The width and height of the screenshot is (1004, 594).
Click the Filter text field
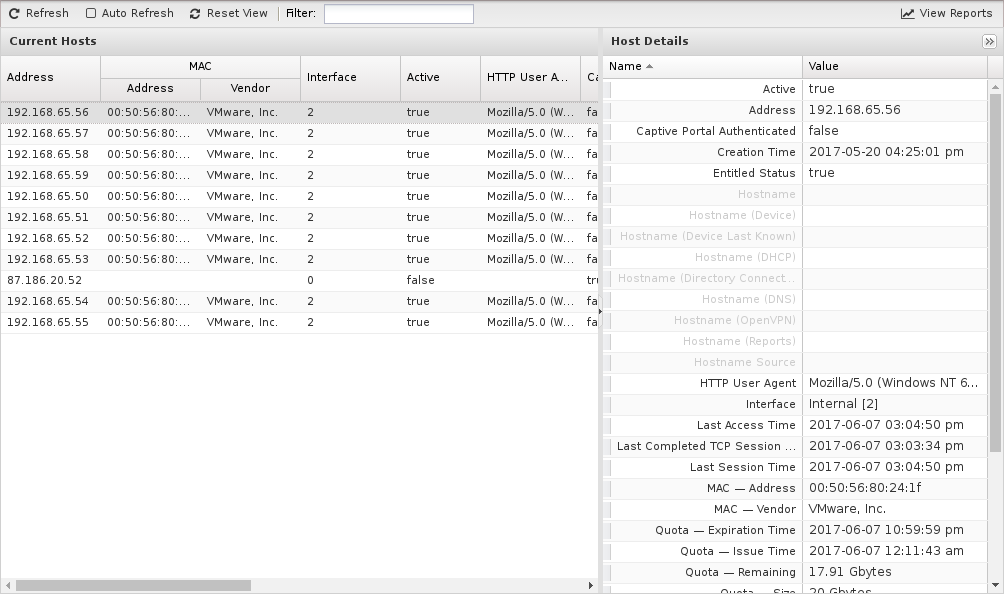[398, 14]
